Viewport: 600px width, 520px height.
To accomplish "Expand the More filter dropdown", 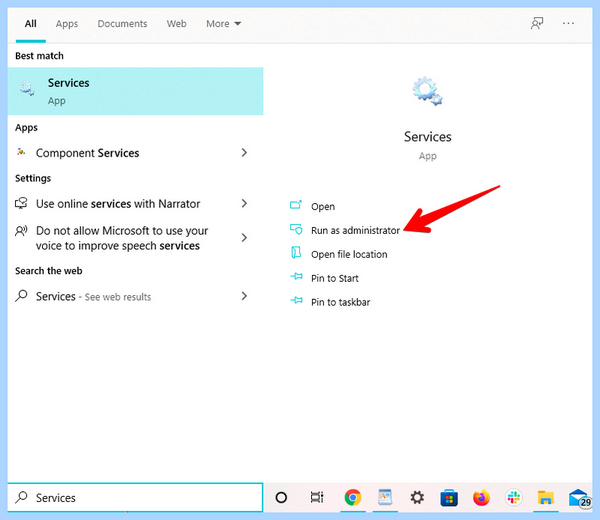I will pyautogui.click(x=223, y=24).
